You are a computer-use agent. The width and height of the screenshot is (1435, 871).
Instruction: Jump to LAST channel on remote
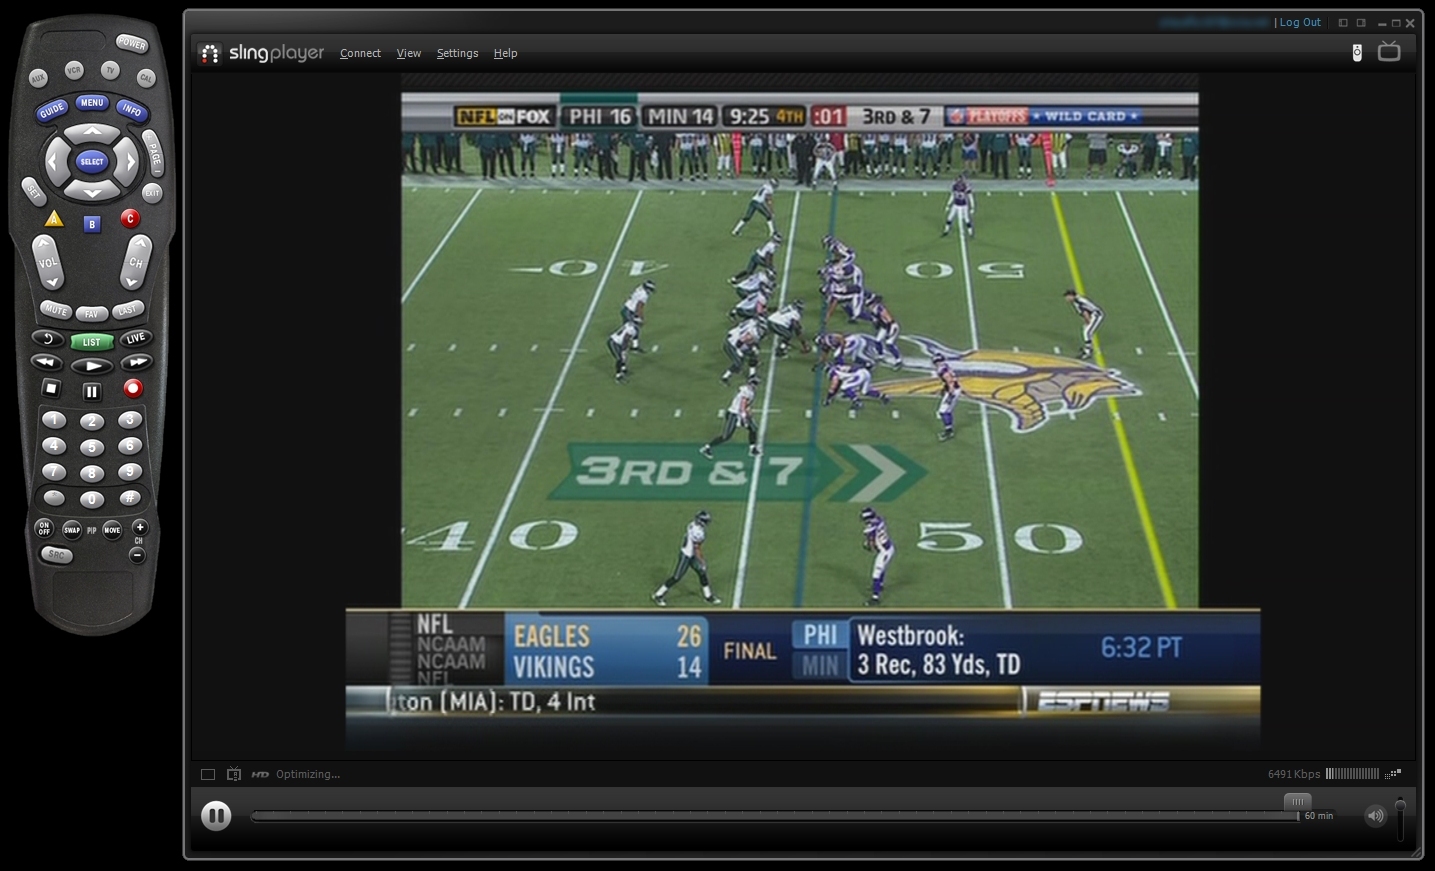coord(128,310)
